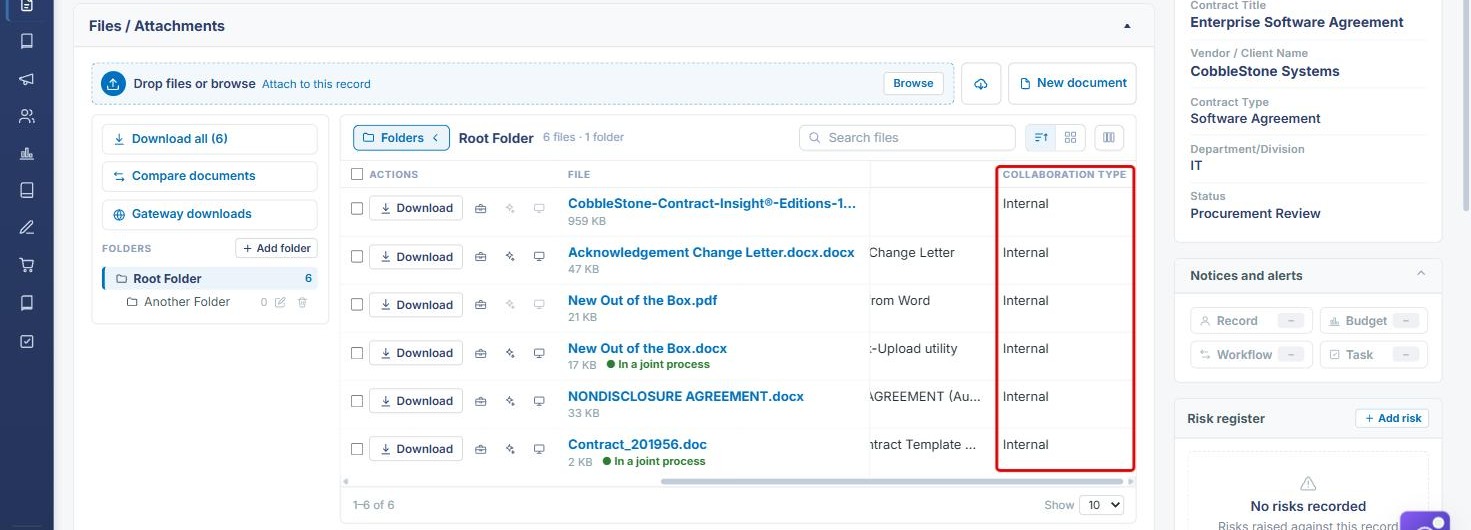Click the File column header
This screenshot has width=1471, height=530.
coord(579,174)
